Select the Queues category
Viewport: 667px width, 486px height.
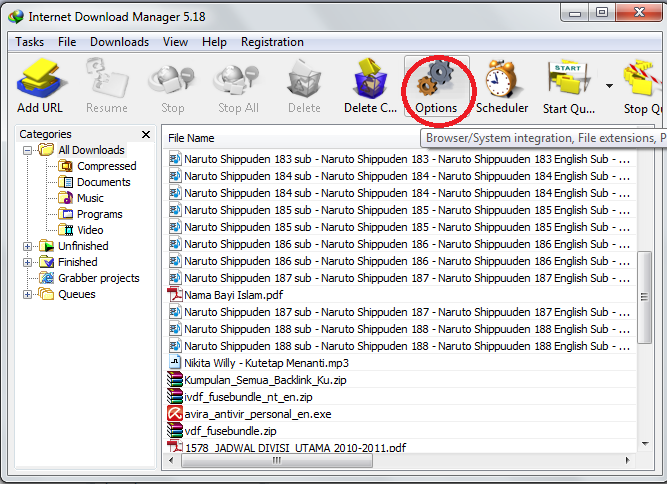(x=77, y=294)
